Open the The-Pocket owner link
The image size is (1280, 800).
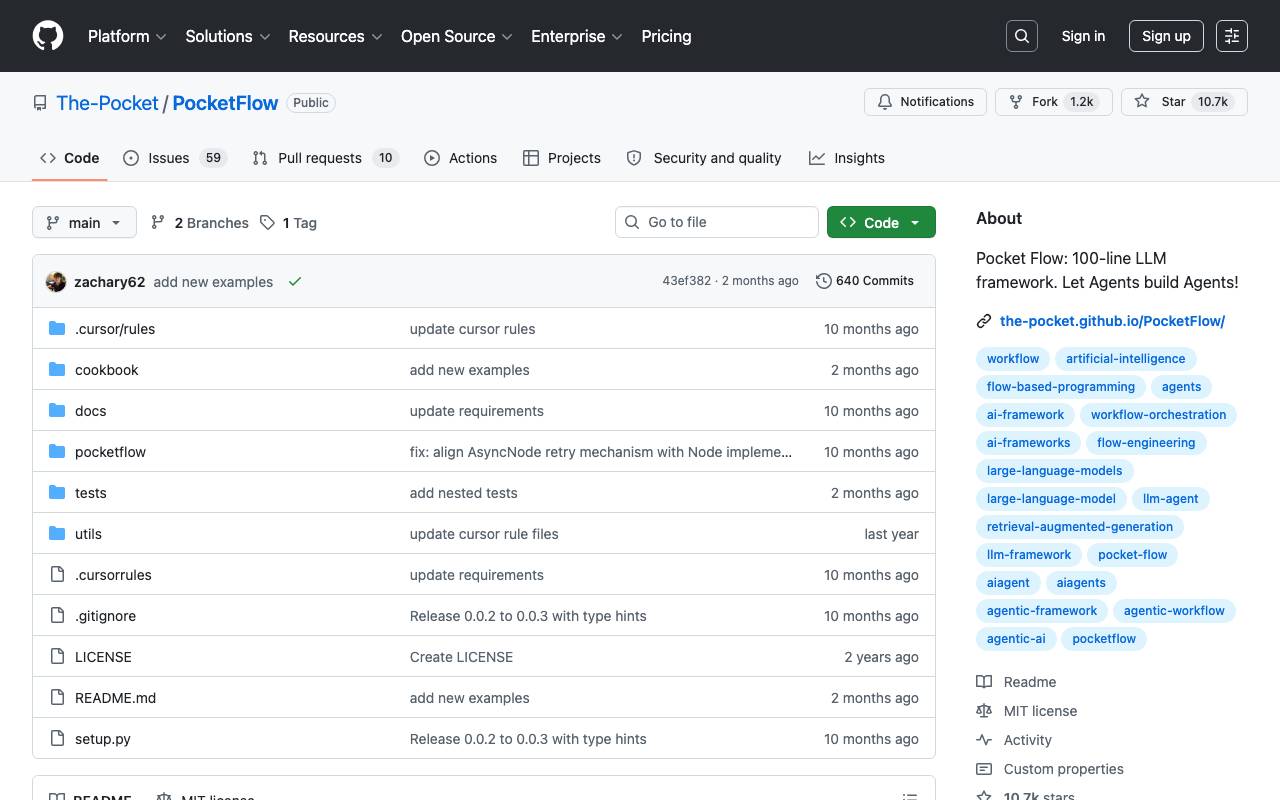pyautogui.click(x=108, y=103)
